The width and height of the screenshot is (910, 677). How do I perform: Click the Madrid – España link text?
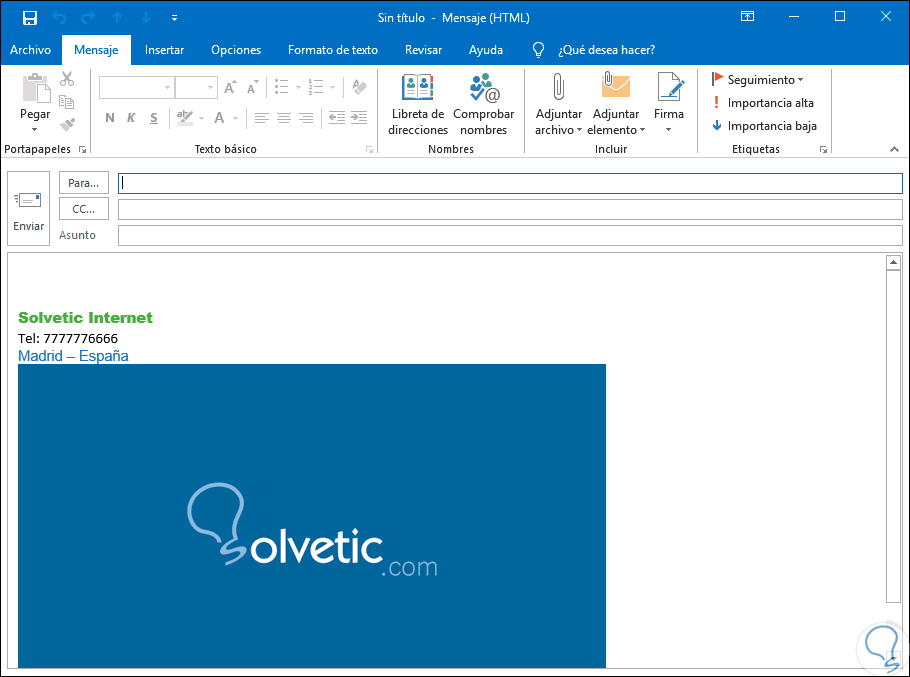click(x=73, y=356)
